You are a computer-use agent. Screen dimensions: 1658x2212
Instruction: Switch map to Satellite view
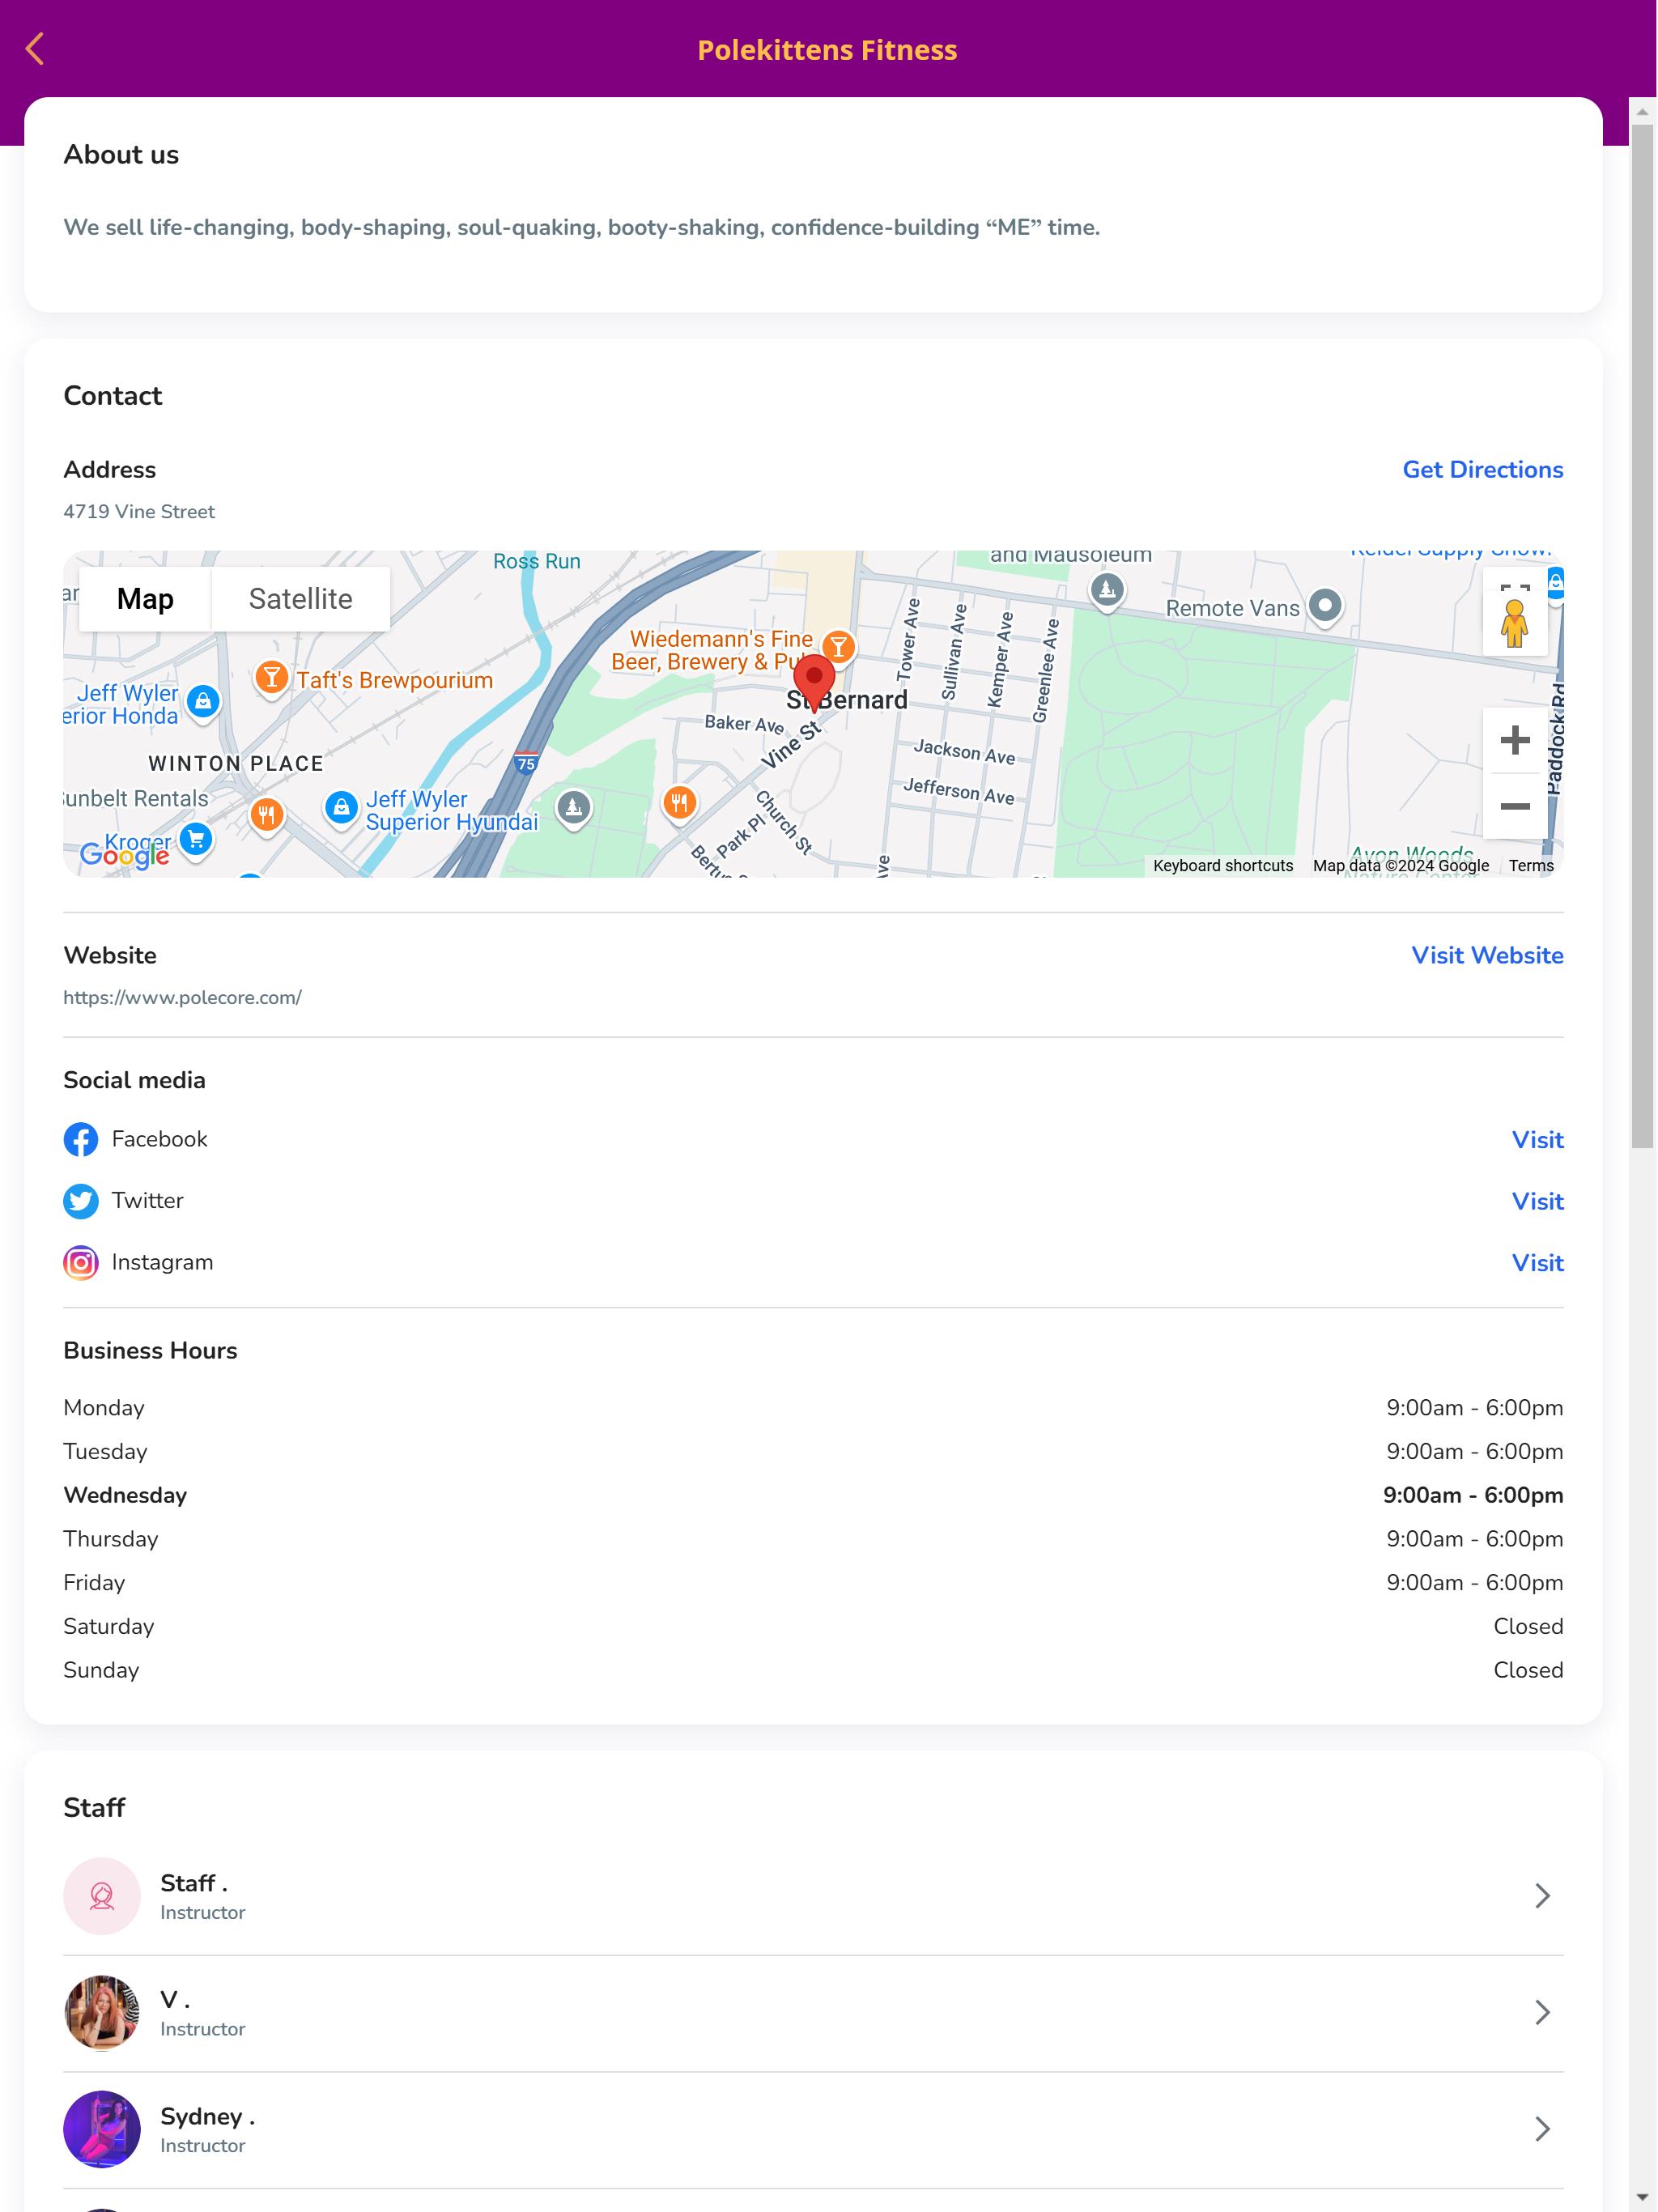tap(300, 599)
